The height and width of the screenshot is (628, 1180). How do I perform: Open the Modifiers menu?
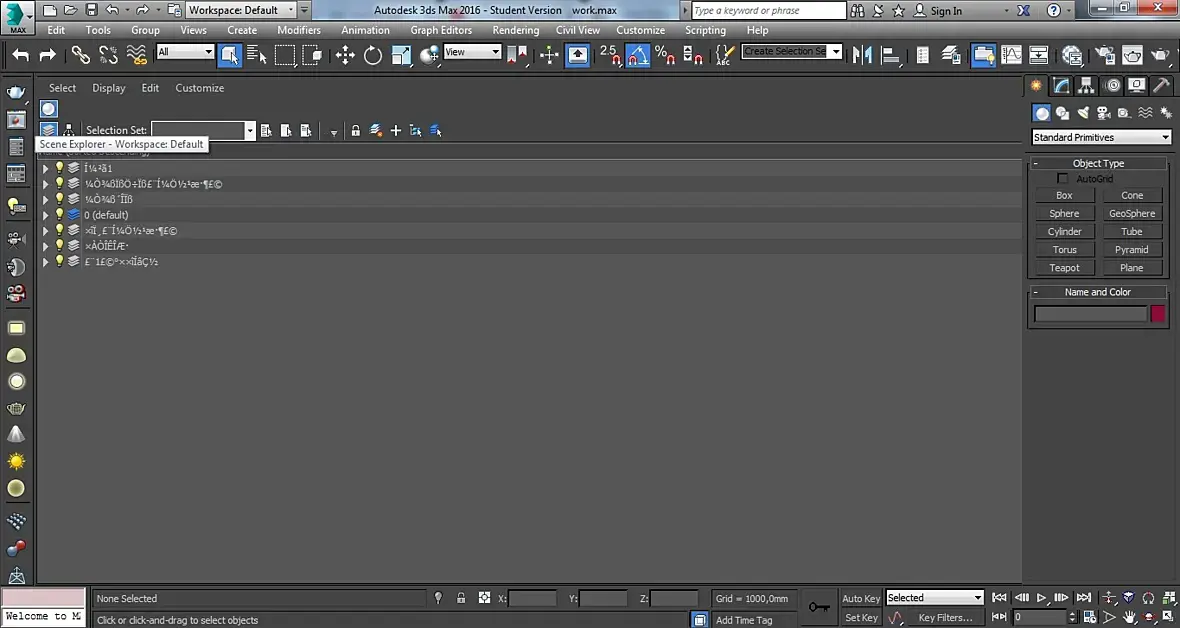[x=299, y=30]
